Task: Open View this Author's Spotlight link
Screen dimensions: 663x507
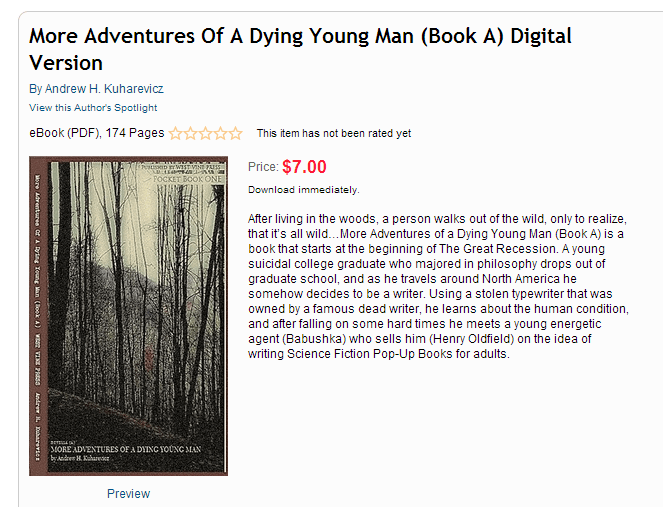Action: pyautogui.click(x=93, y=107)
